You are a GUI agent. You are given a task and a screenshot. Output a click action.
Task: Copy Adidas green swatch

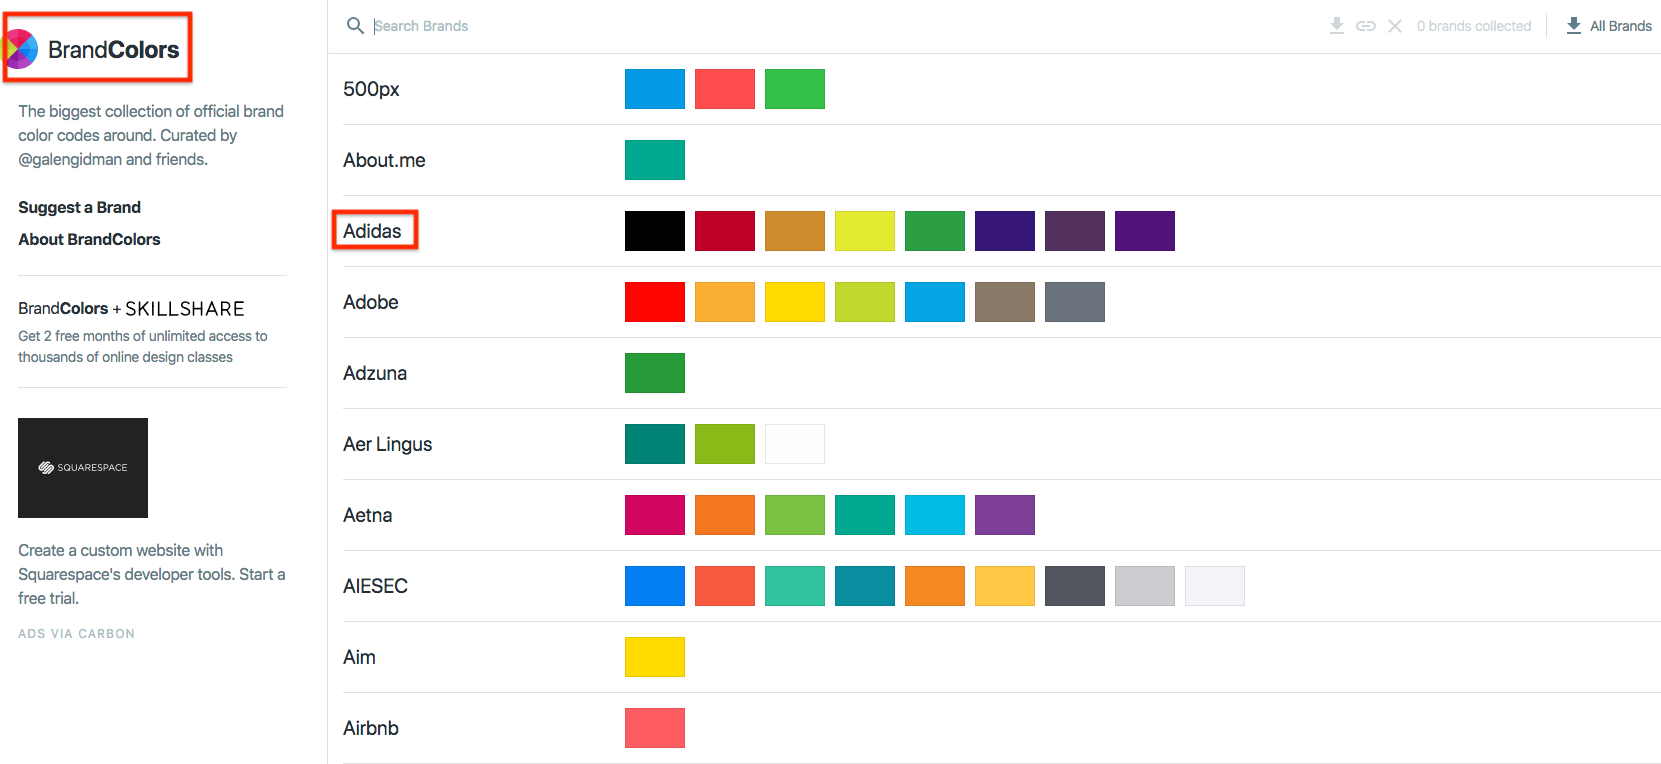pos(935,231)
